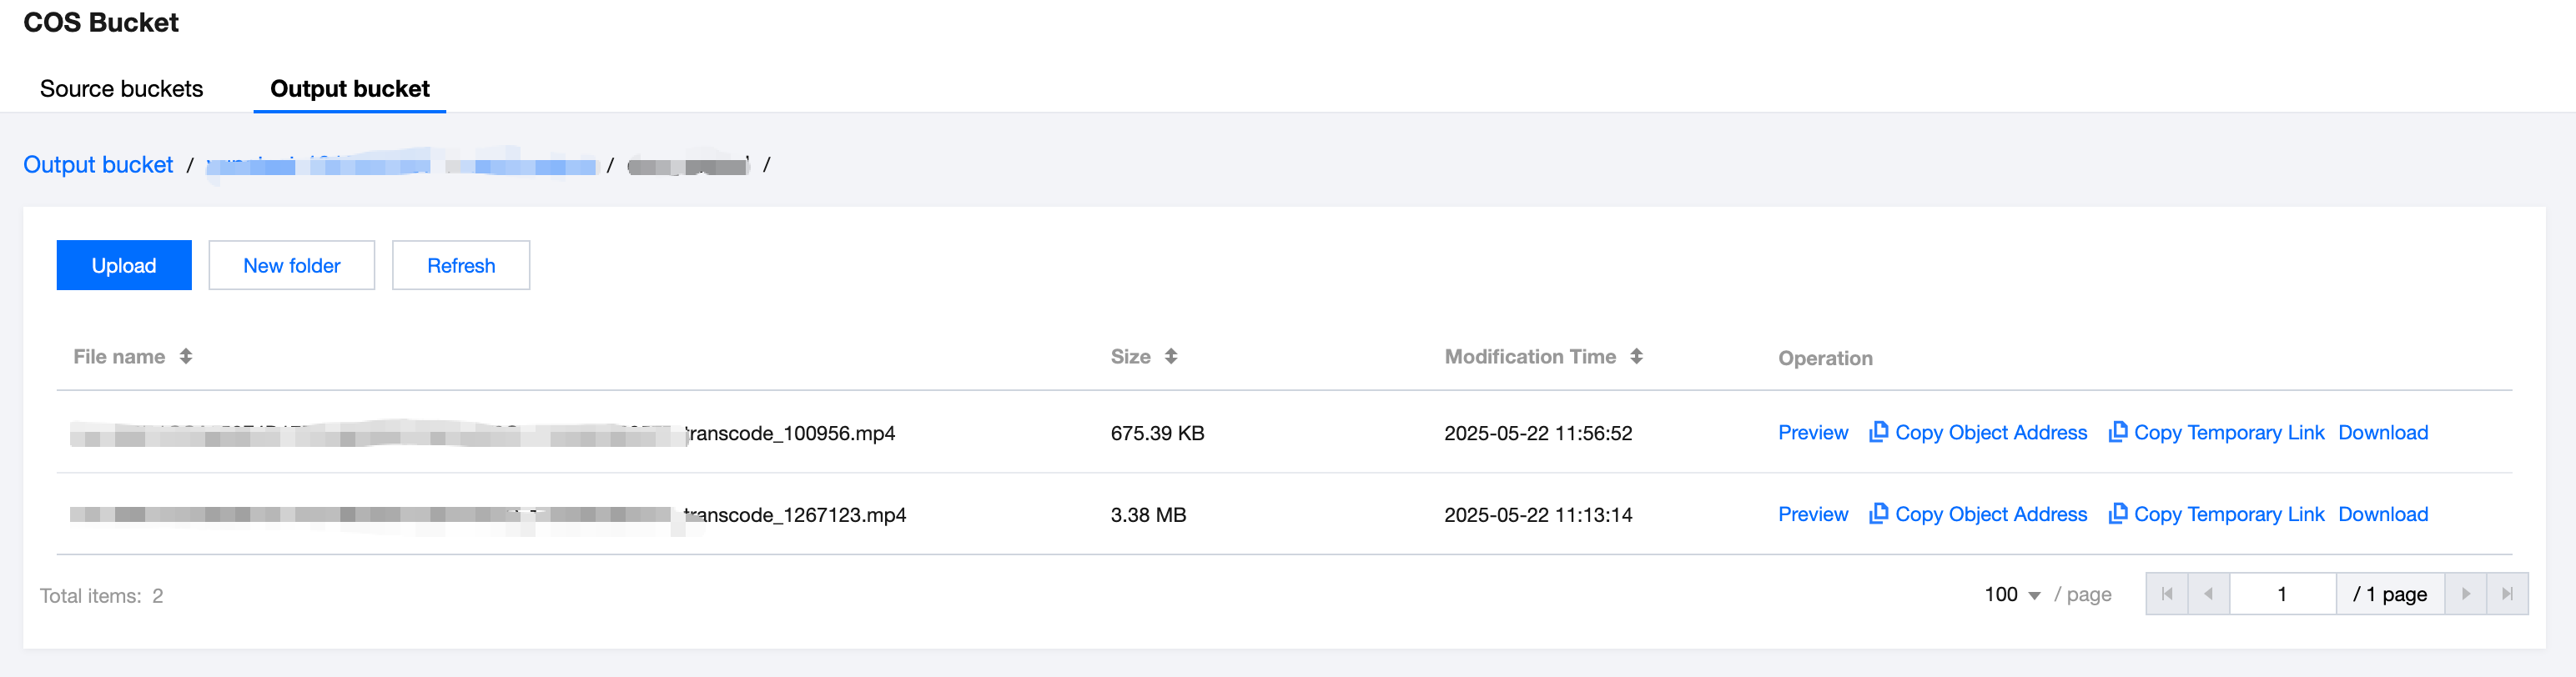This screenshot has height=677, width=2576.
Task: Switch to the Source buckets tab
Action: [x=121, y=89]
